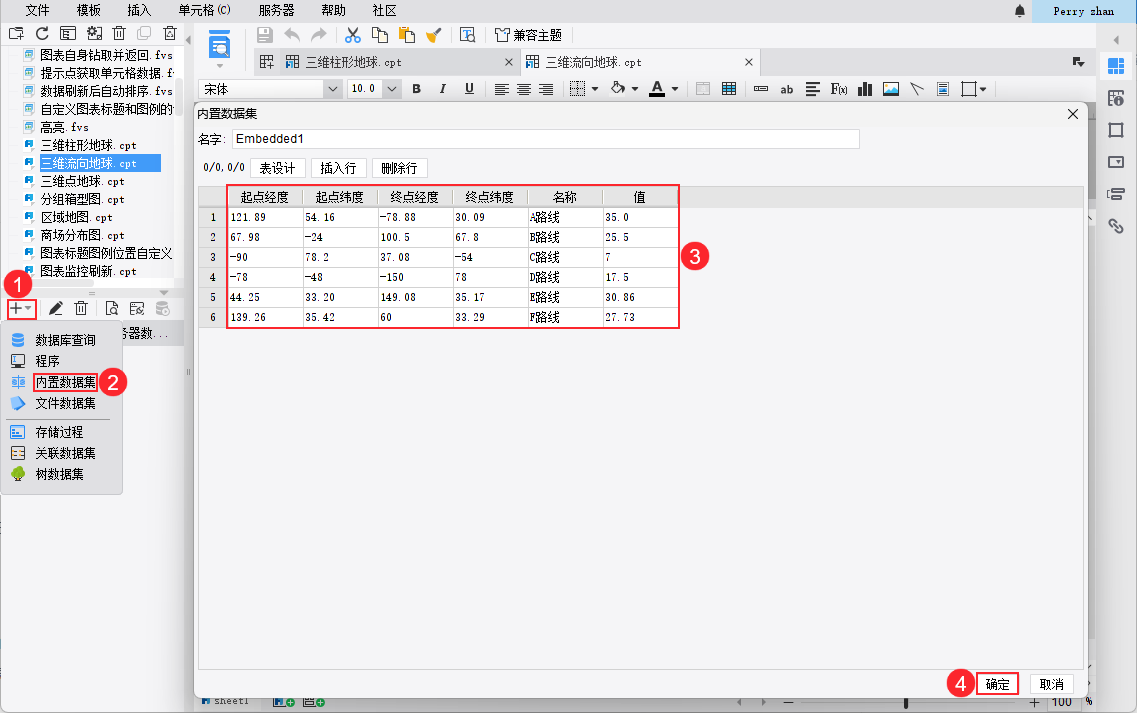The image size is (1137, 713).
Task: Click the trash icon in the dataset toolbar
Action: tap(81, 308)
